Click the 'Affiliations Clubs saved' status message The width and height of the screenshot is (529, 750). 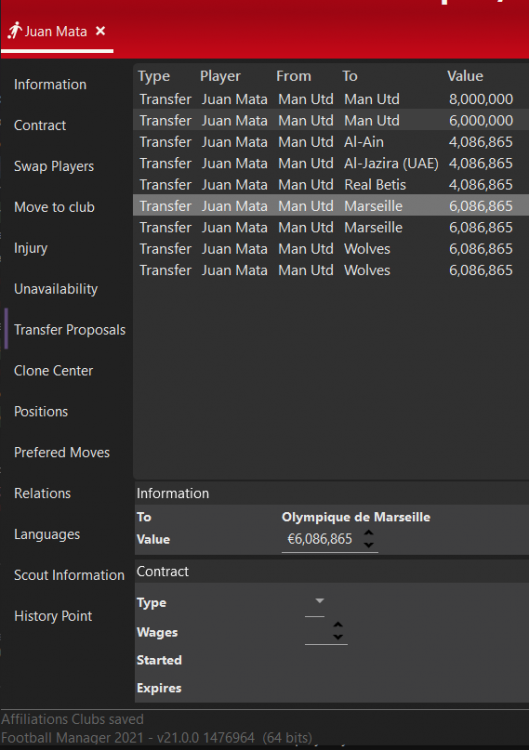pyautogui.click(x=72, y=719)
